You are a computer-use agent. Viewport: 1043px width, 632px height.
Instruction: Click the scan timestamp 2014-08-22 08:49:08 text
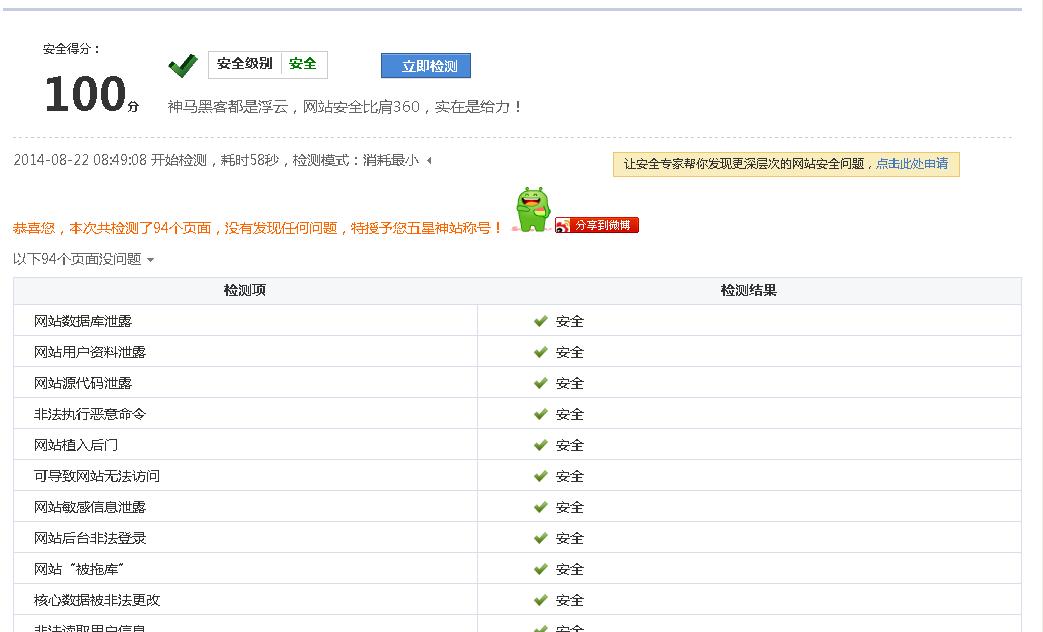tap(80, 160)
